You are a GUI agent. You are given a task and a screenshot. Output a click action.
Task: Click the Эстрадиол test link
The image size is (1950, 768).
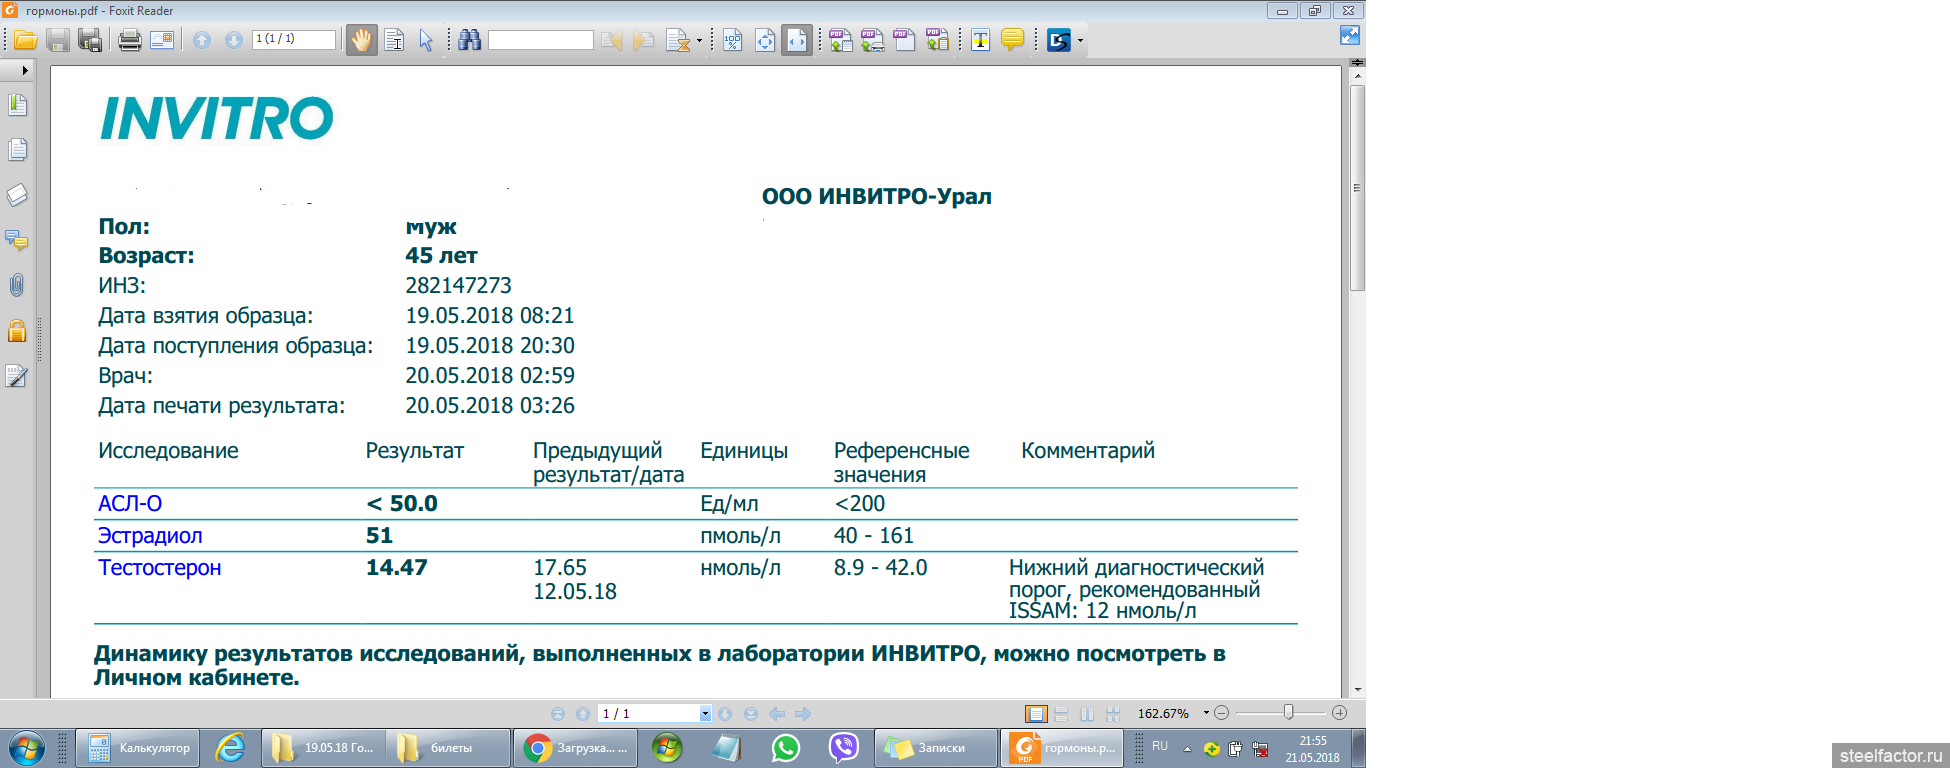pyautogui.click(x=150, y=536)
